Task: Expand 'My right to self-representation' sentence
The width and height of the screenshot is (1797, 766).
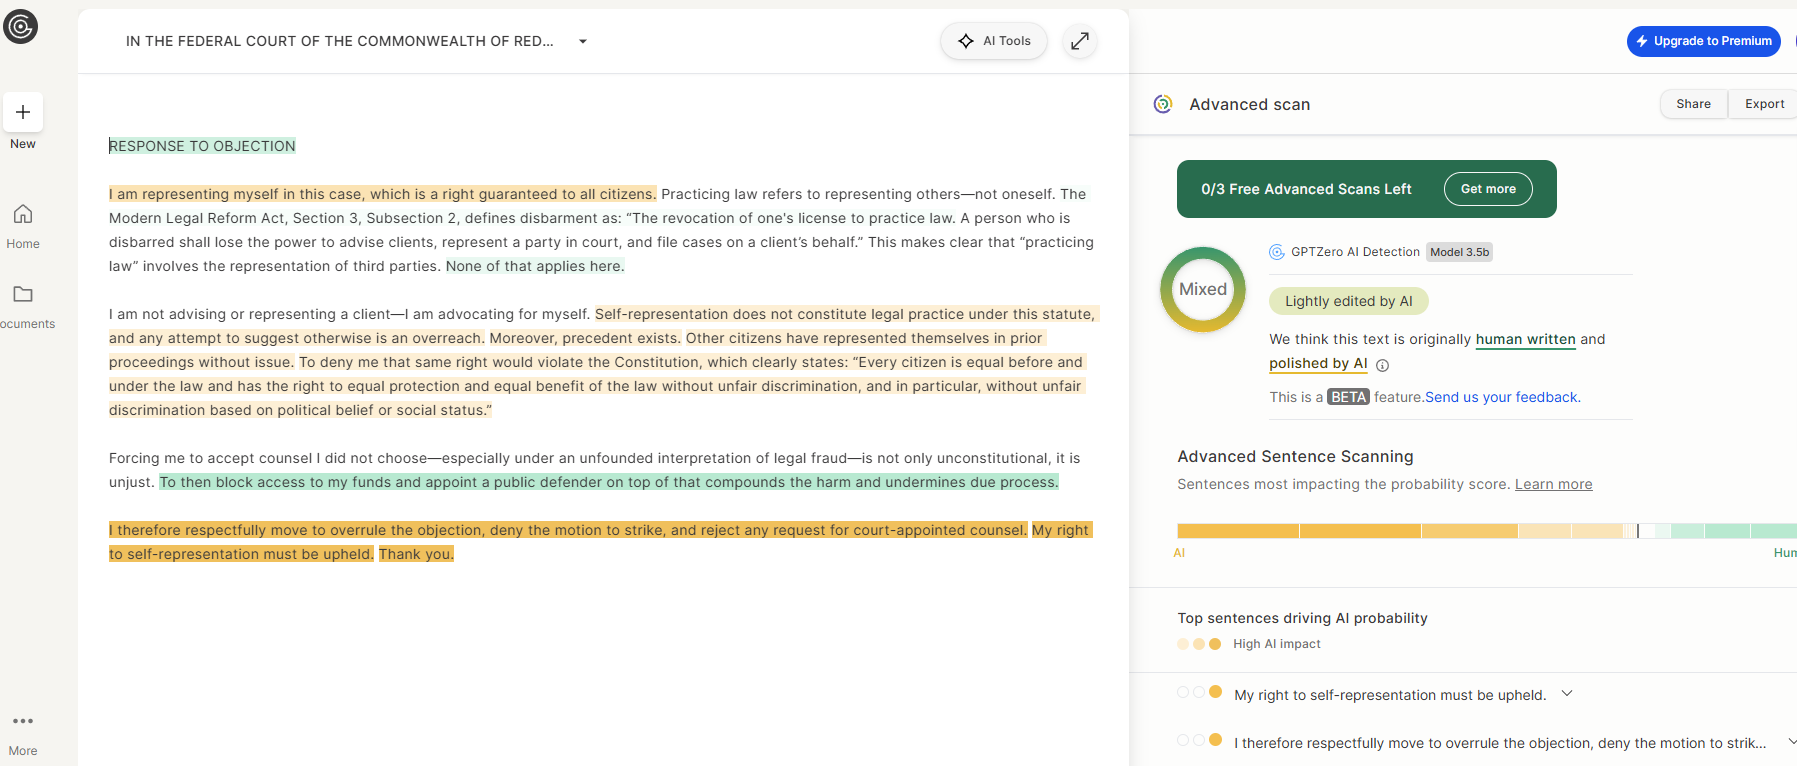Action: point(1567,694)
